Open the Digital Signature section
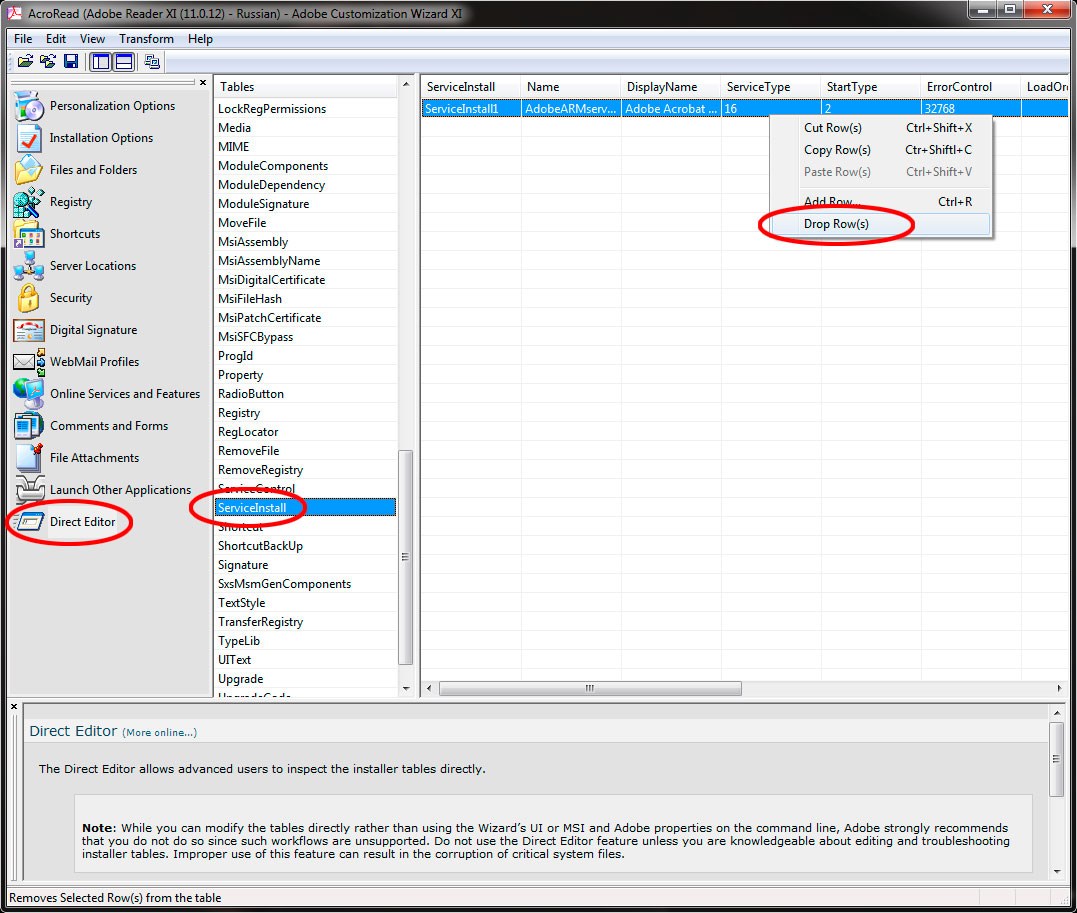This screenshot has width=1077, height=913. pos(93,330)
